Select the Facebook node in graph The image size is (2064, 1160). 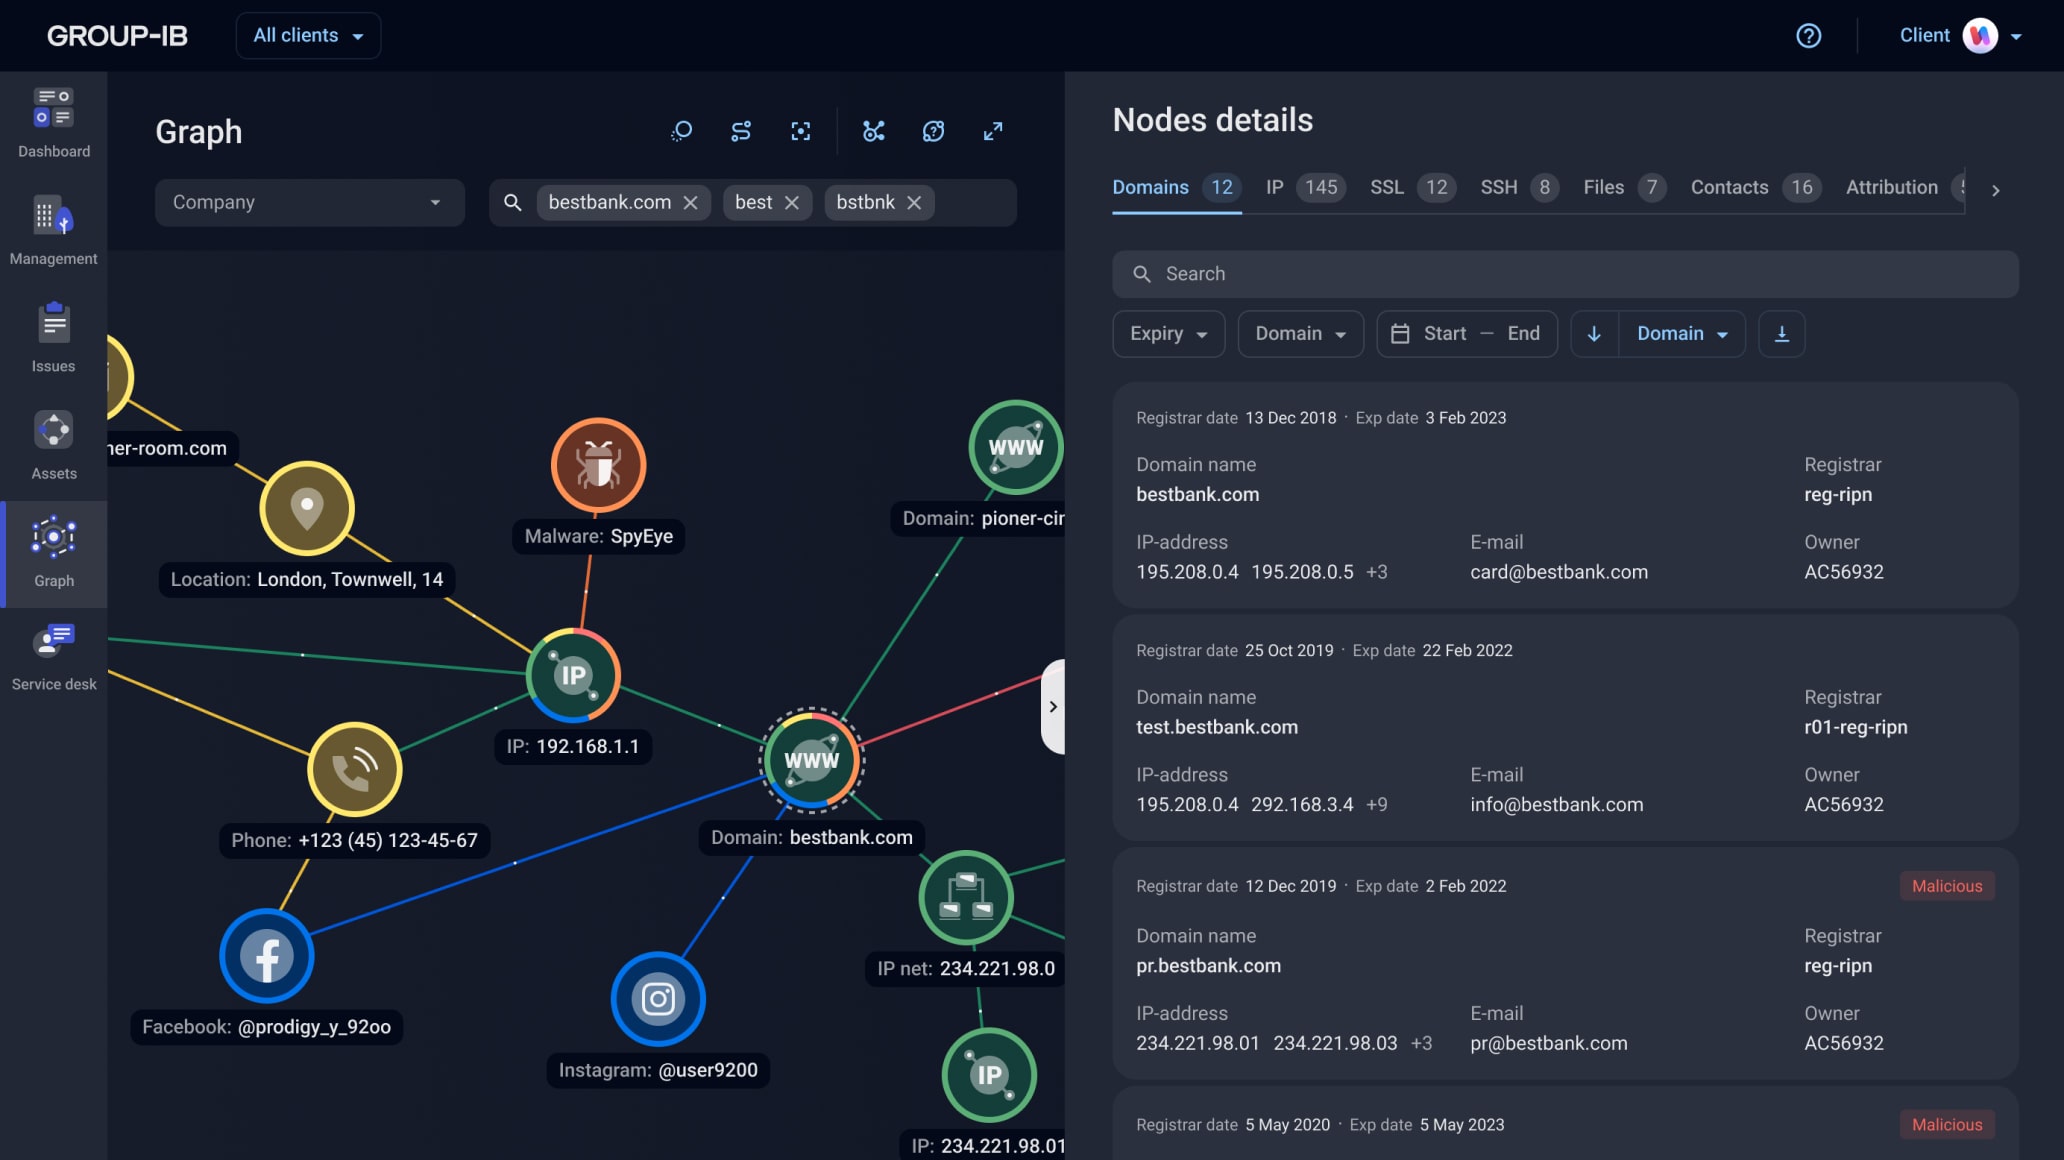(266, 956)
